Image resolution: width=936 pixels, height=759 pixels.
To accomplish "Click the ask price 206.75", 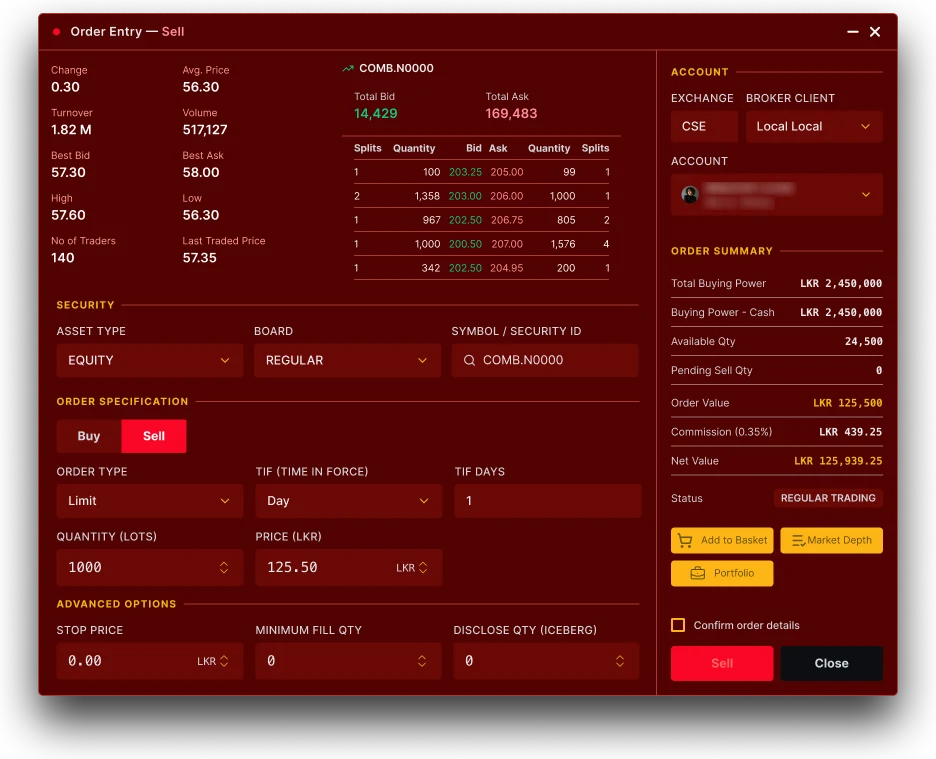I will click(507, 220).
